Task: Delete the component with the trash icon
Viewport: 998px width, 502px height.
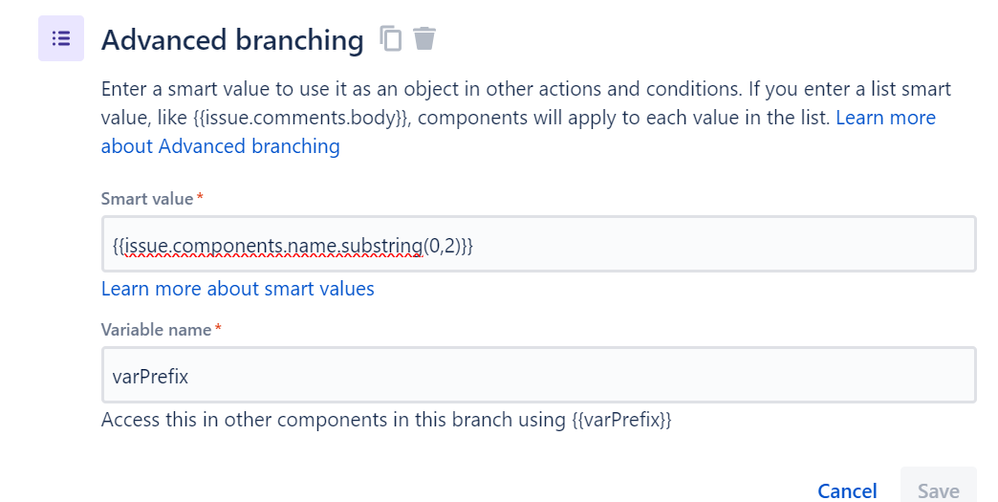Action: [425, 39]
